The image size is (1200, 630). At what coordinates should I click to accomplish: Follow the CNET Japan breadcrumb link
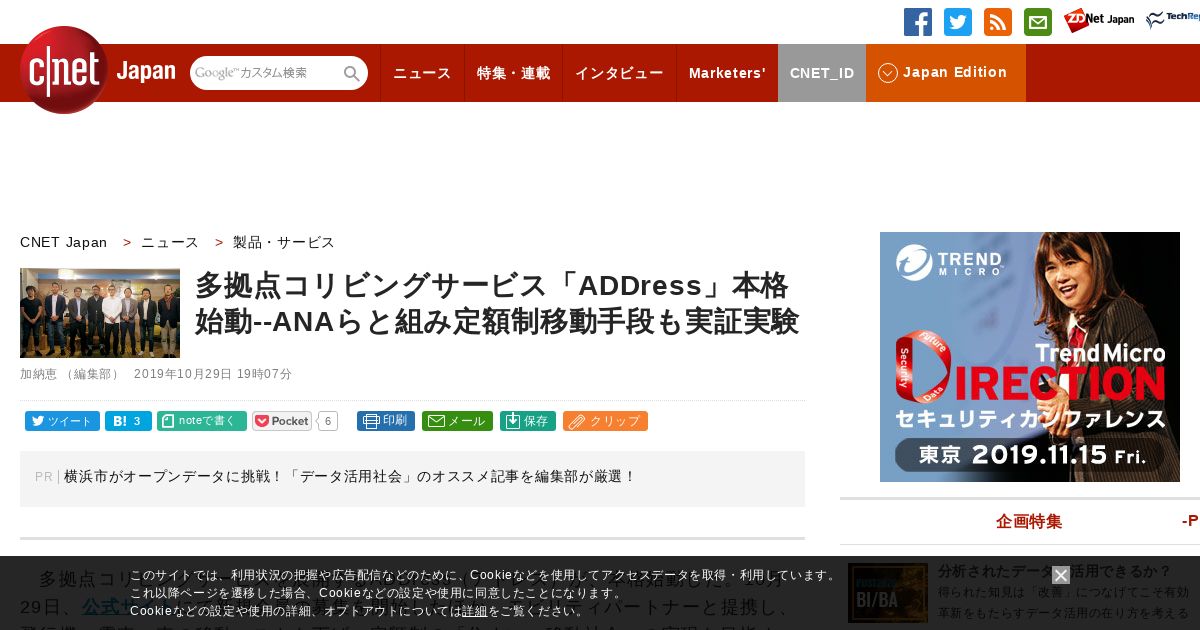click(x=63, y=242)
